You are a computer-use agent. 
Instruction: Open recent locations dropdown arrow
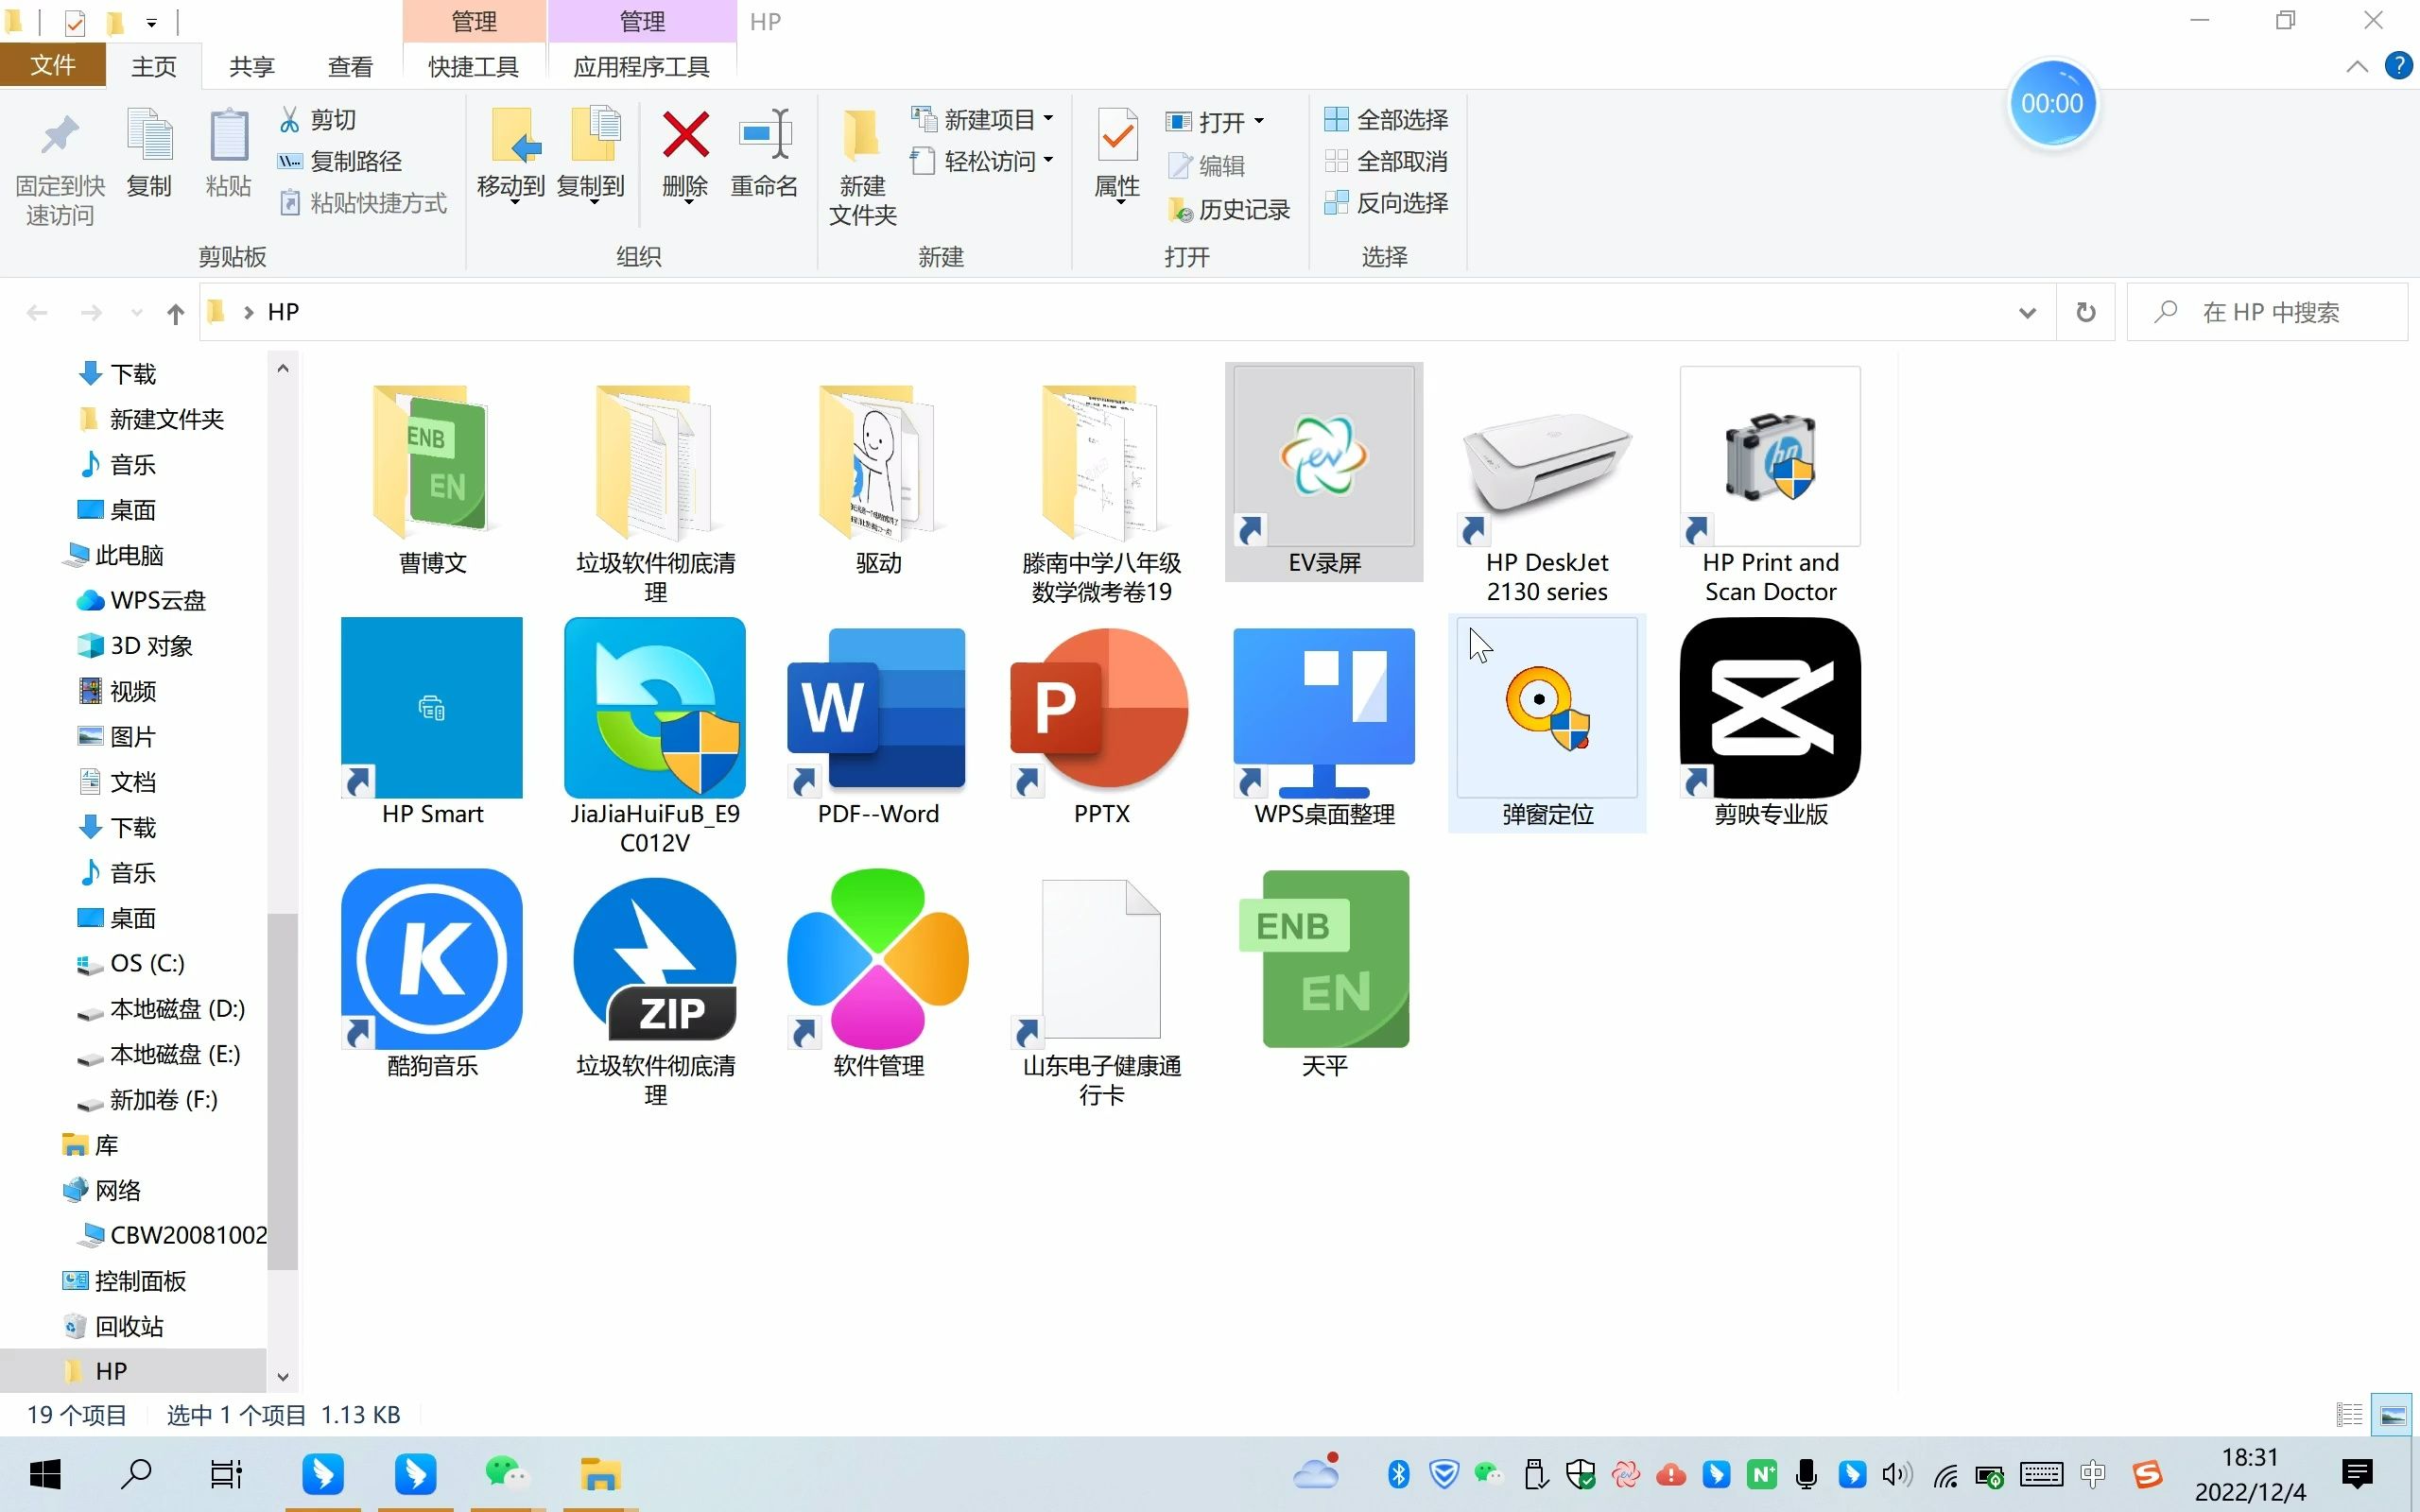[136, 314]
